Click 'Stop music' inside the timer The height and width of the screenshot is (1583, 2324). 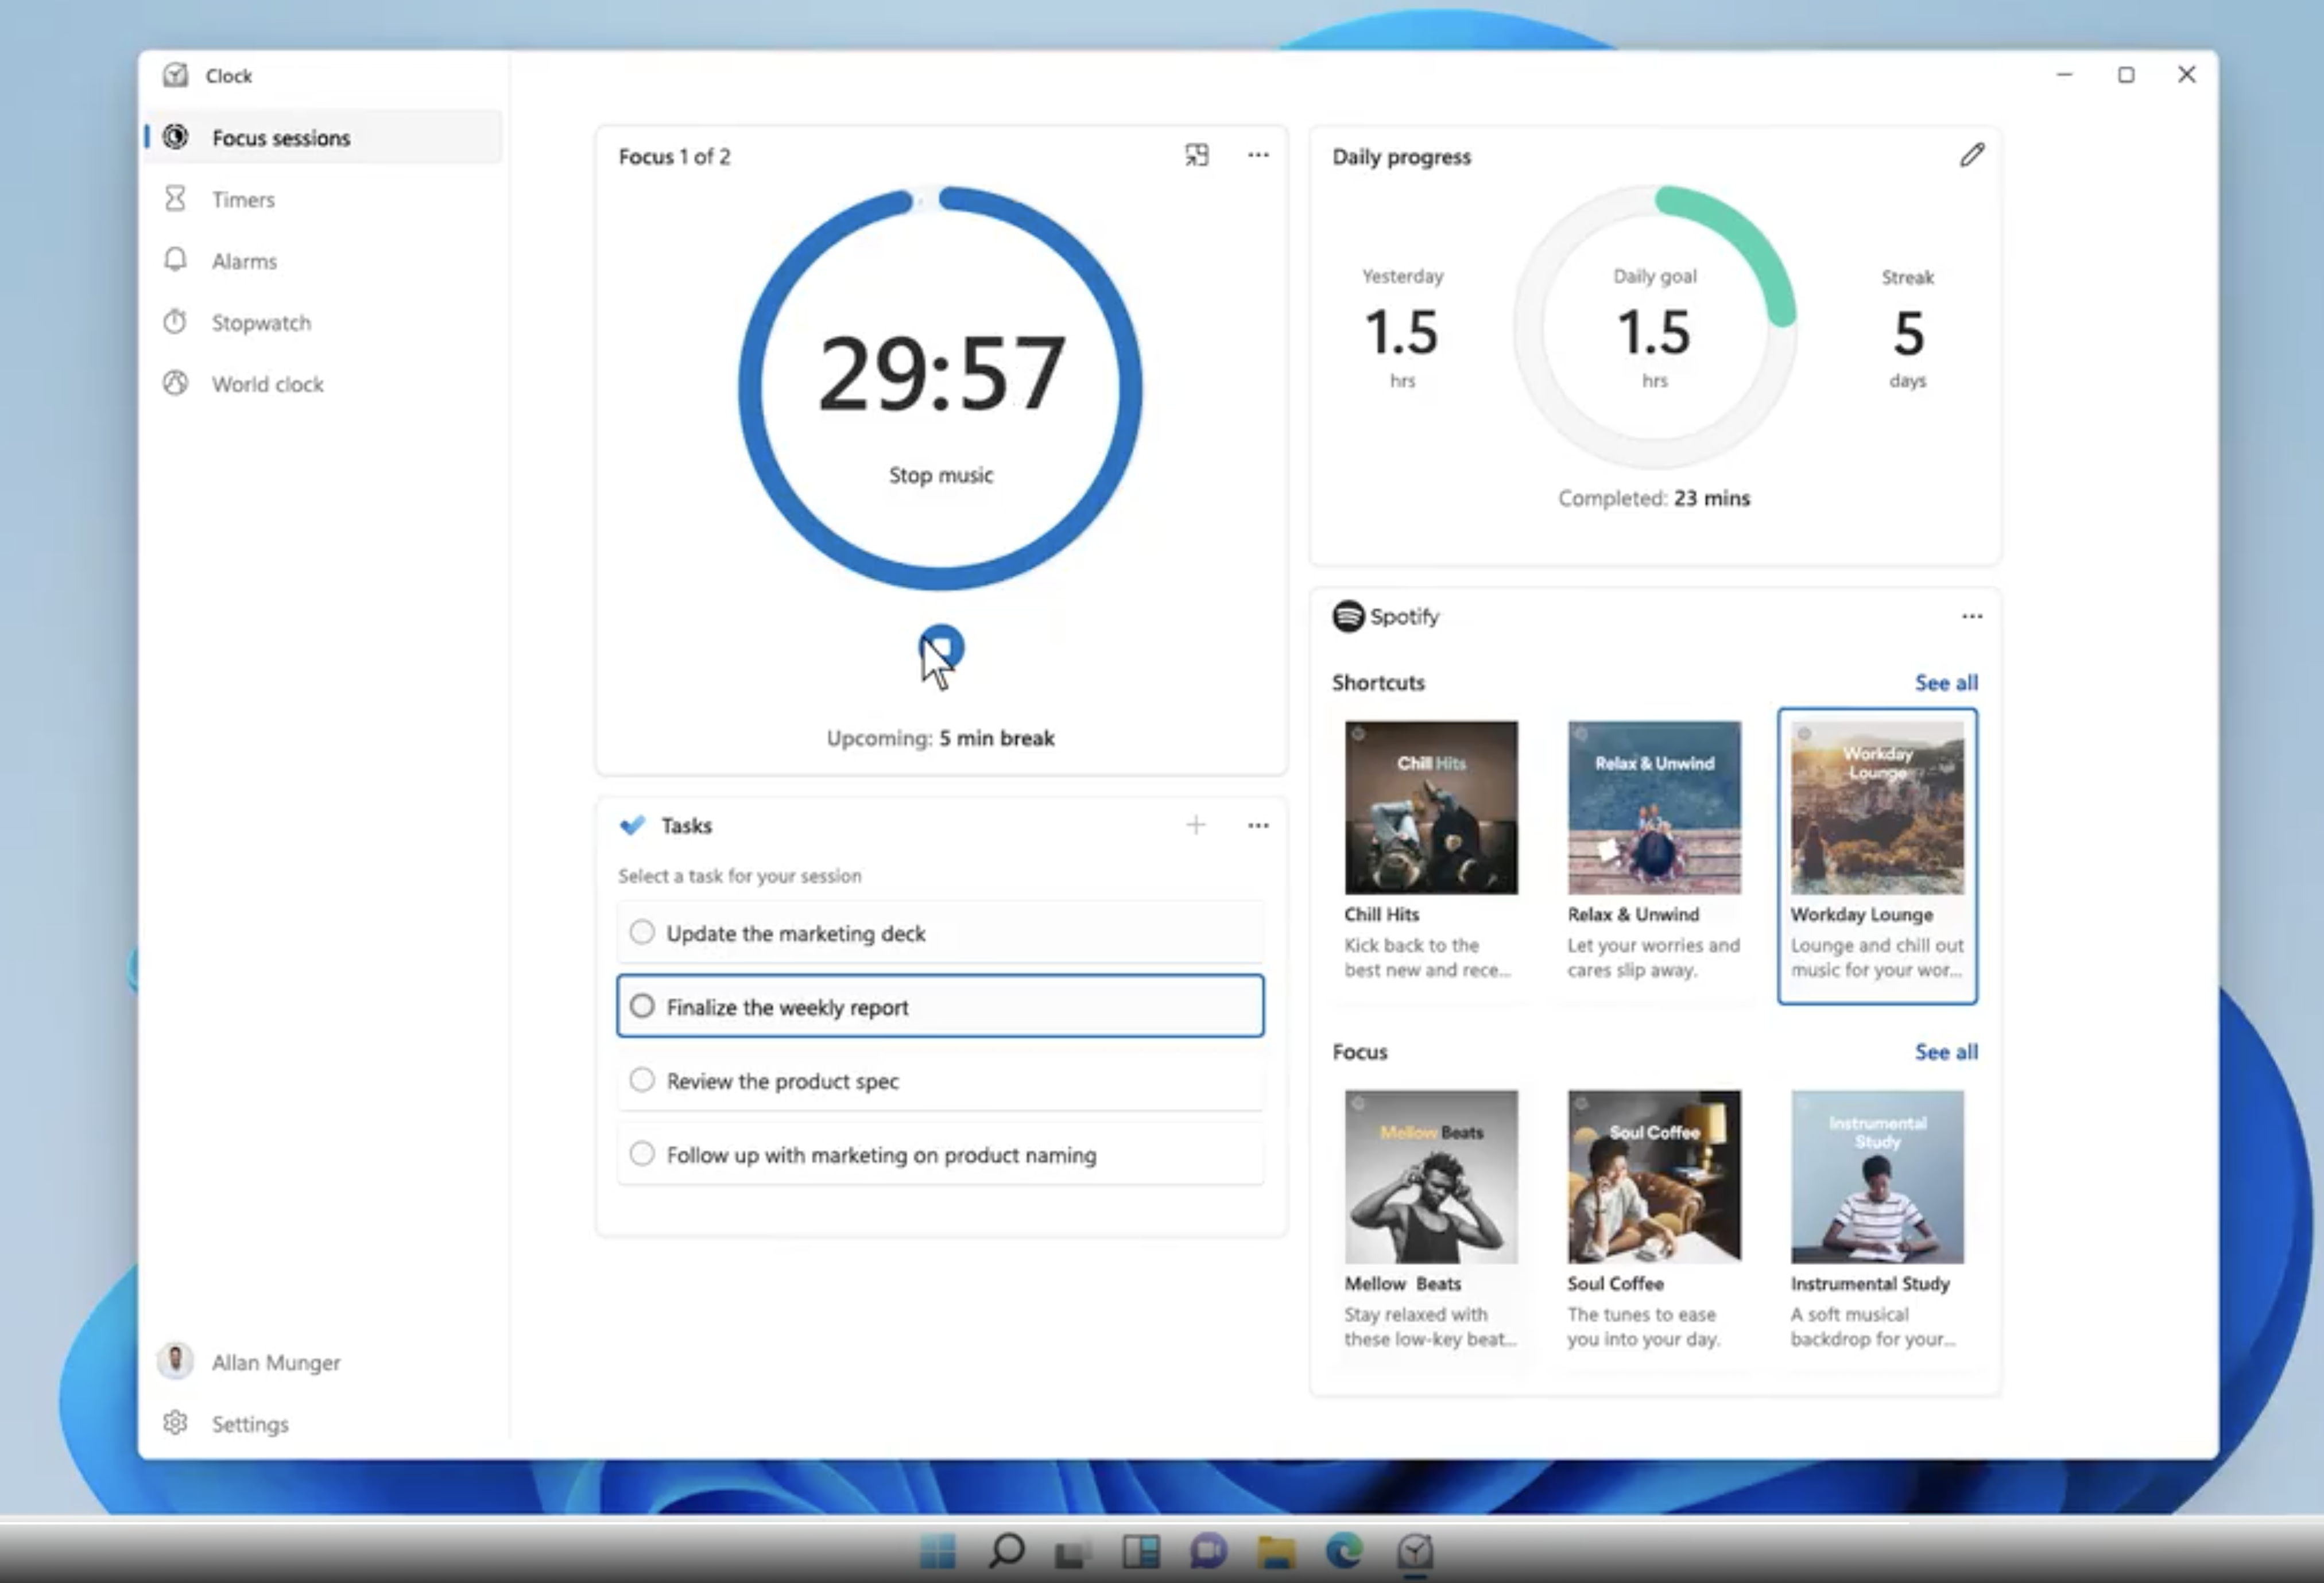pos(940,475)
